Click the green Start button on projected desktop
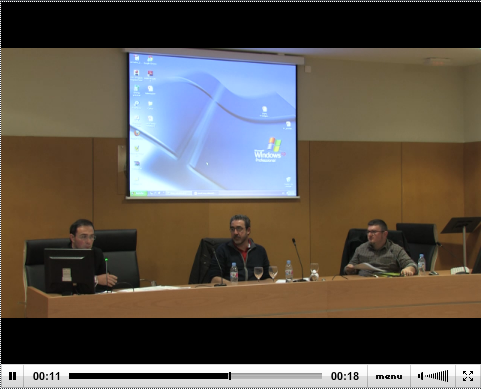The height and width of the screenshot is (389, 481). pyautogui.click(x=139, y=193)
